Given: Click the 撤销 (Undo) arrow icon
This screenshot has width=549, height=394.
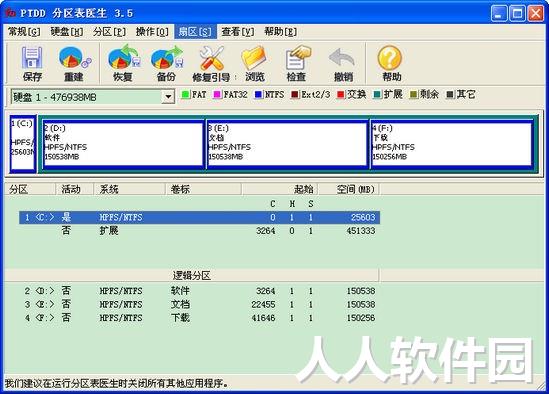Looking at the screenshot, I should click(342, 58).
